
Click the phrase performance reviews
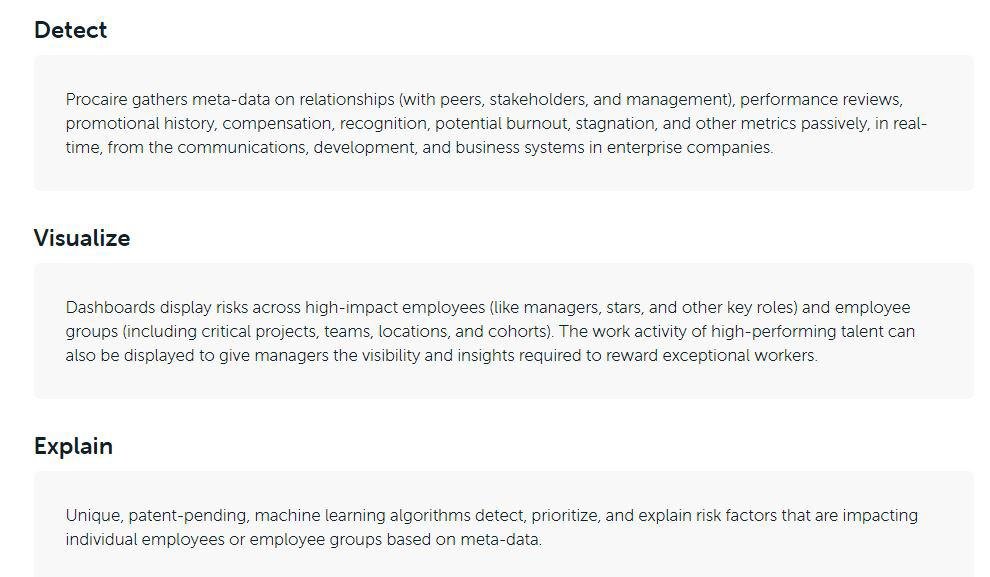pyautogui.click(x=821, y=100)
